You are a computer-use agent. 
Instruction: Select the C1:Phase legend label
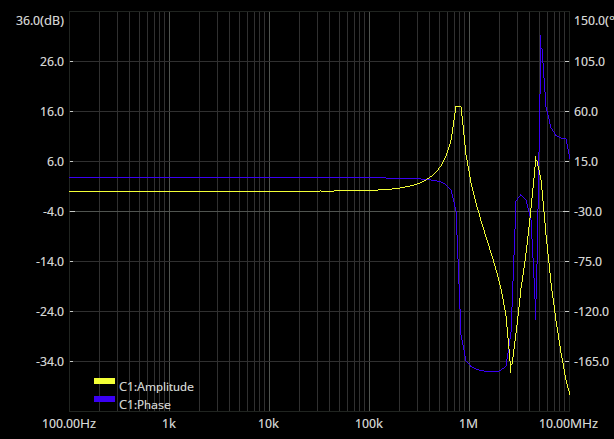145,405
